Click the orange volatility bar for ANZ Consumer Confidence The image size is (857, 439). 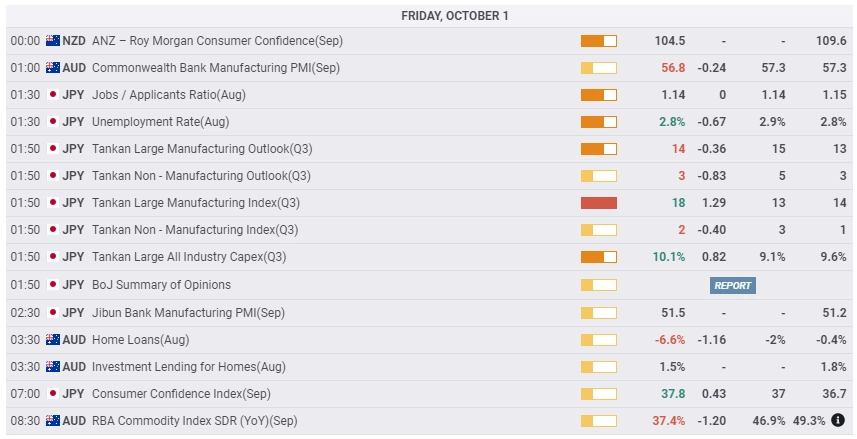(598, 41)
